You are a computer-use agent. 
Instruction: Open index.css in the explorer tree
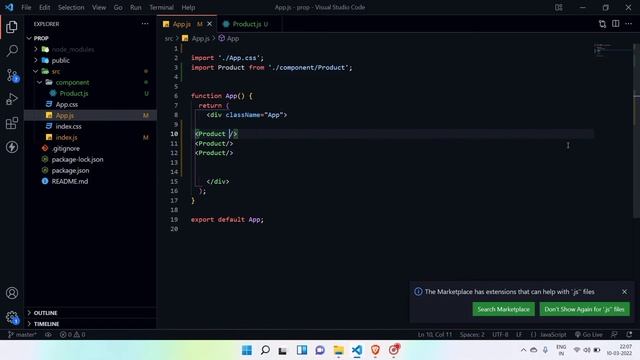pyautogui.click(x=69, y=127)
